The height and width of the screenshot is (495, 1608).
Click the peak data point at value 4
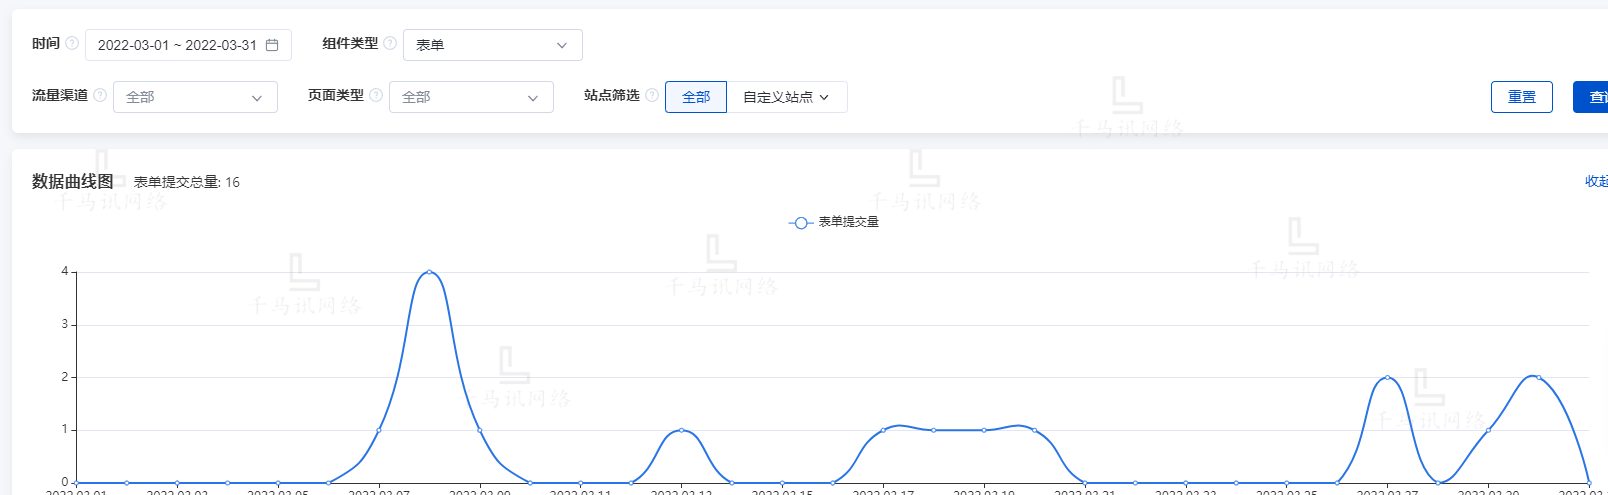click(x=429, y=272)
